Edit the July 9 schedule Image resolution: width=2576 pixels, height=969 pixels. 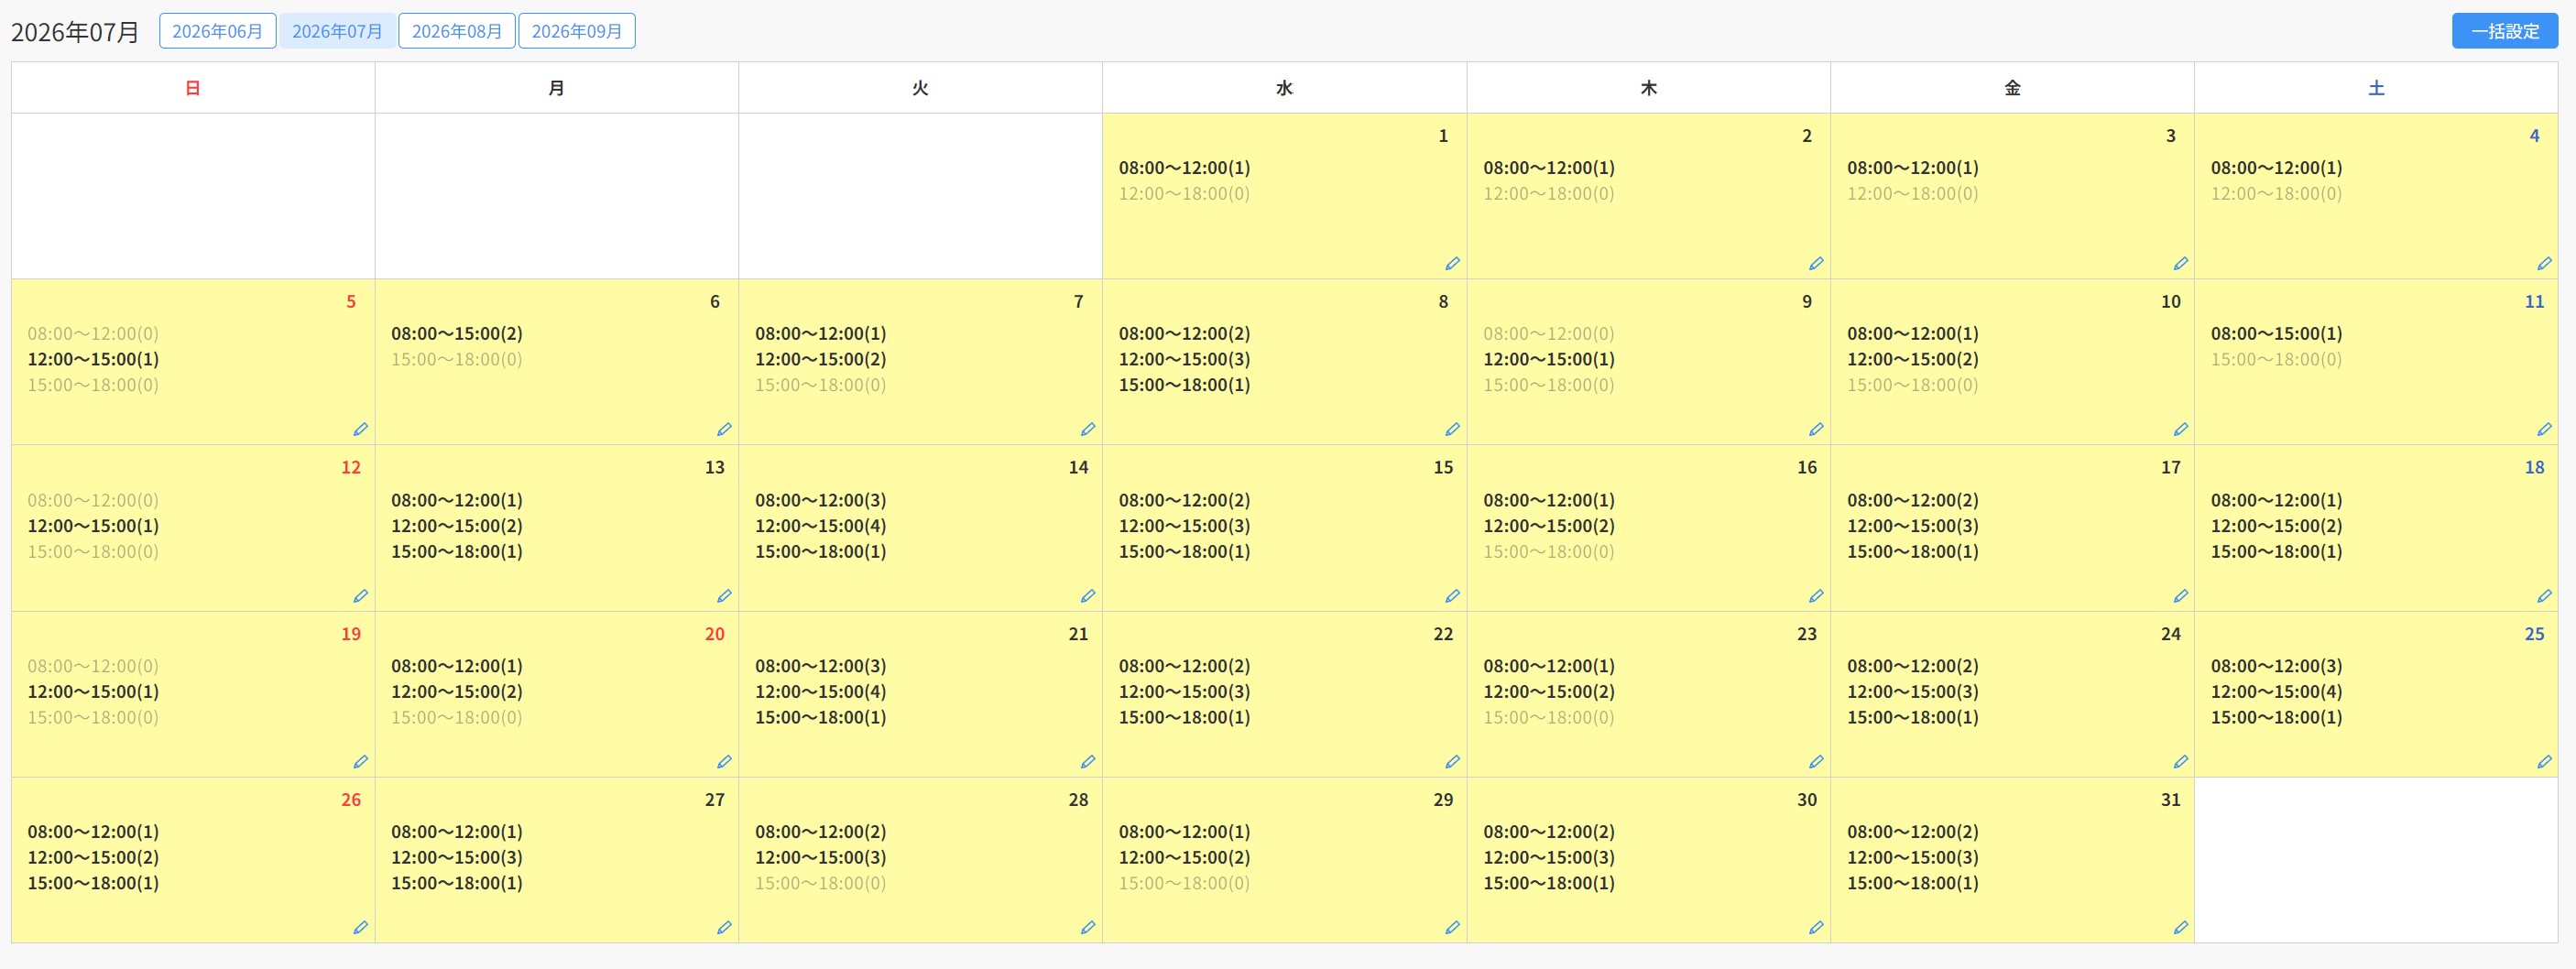[x=1816, y=430]
